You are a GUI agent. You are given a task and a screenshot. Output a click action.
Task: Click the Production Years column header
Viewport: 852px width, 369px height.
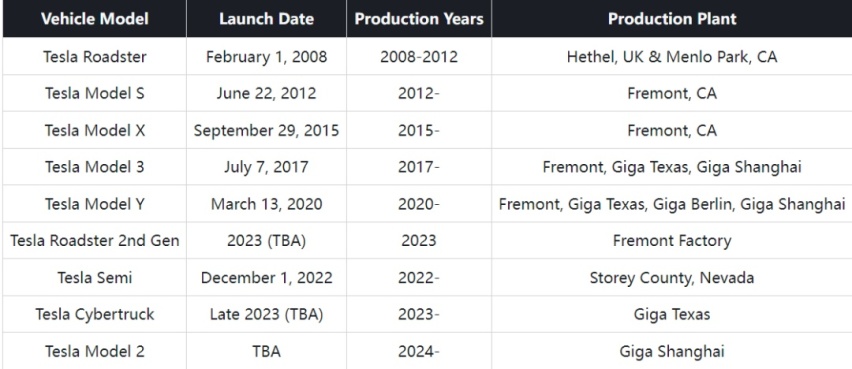419,19
